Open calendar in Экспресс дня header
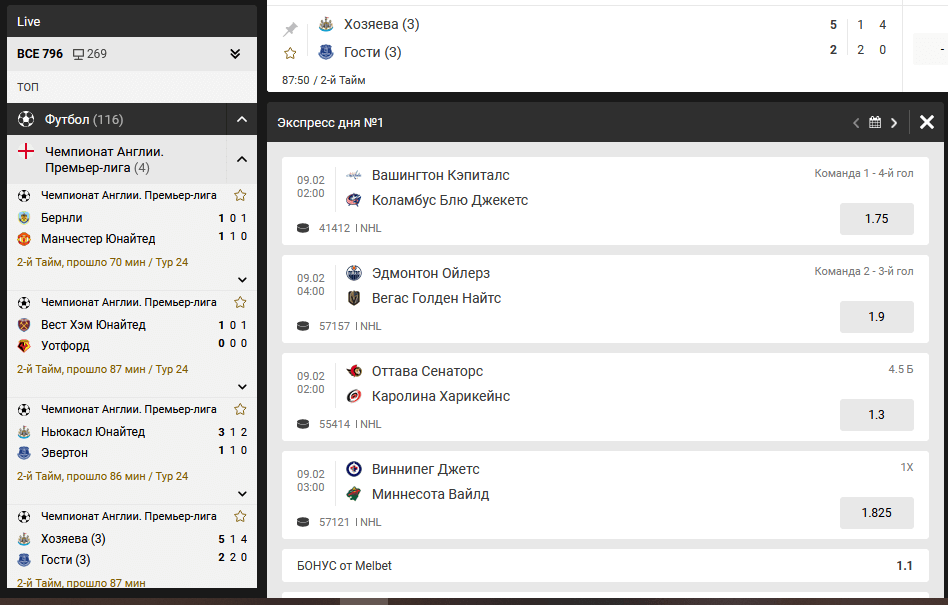The image size is (948, 605). (875, 122)
